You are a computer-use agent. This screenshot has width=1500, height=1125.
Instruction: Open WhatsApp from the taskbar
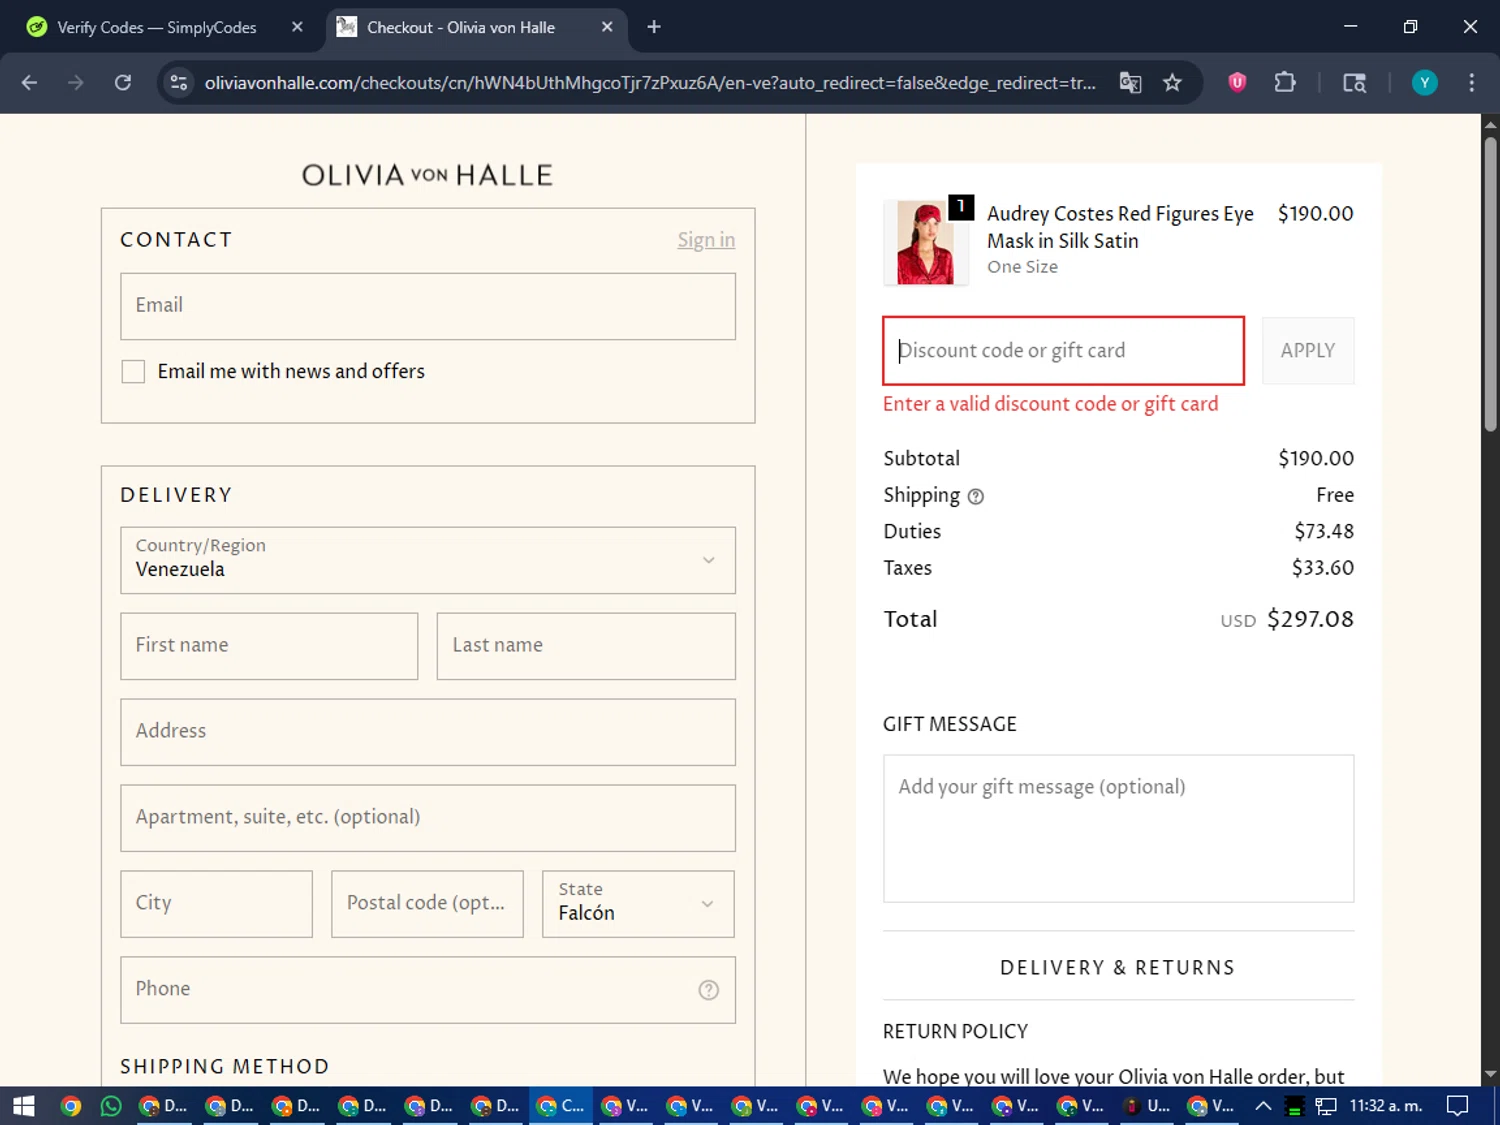(x=111, y=1106)
